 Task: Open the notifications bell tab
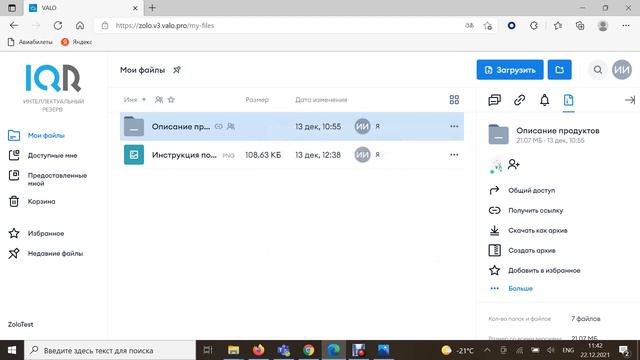544,100
